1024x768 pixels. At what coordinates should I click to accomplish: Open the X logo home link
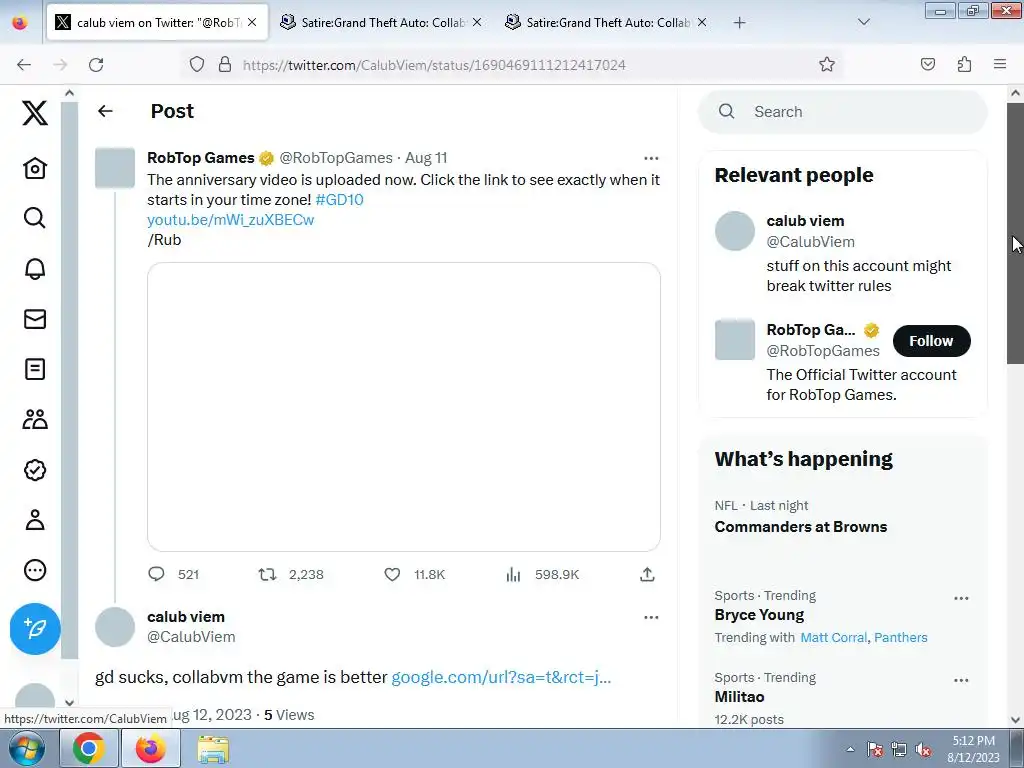(x=35, y=113)
